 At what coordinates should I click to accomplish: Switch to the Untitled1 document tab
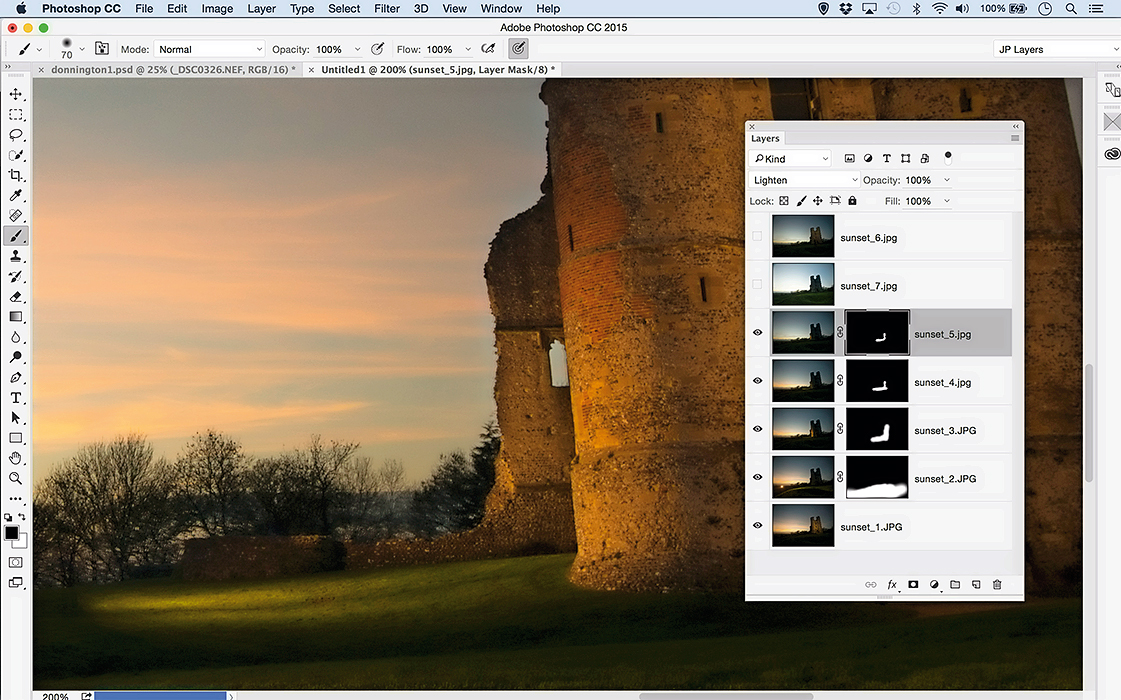pos(435,69)
